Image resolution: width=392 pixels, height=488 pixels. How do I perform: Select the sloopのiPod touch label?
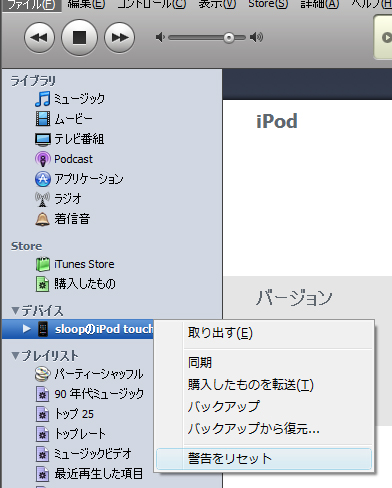(x=104, y=329)
